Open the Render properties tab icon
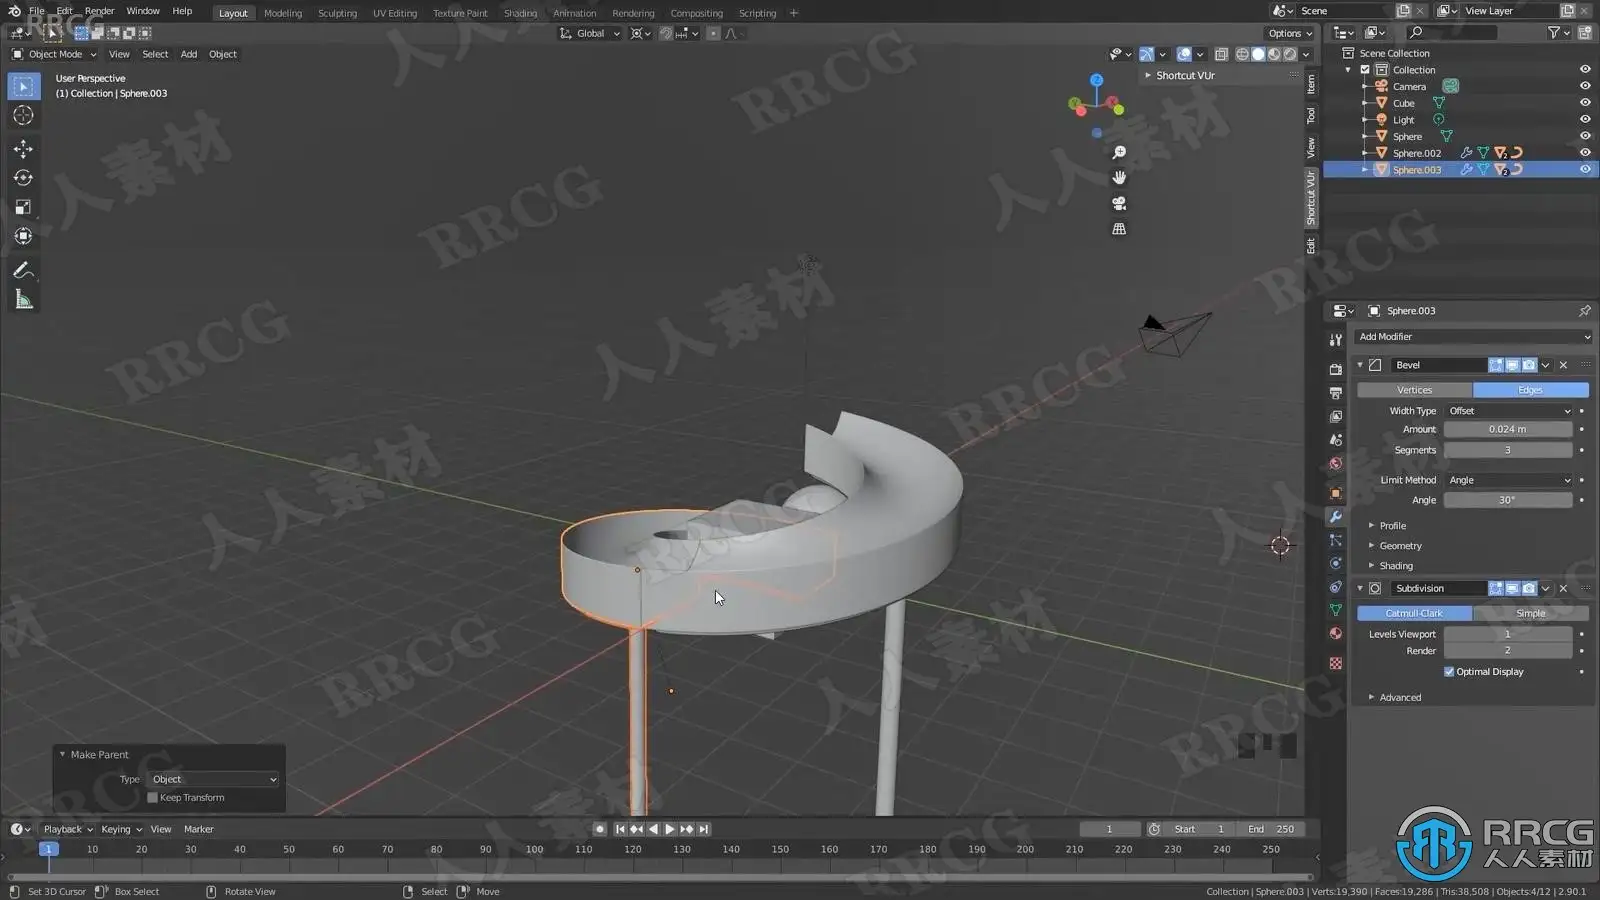 (1335, 369)
